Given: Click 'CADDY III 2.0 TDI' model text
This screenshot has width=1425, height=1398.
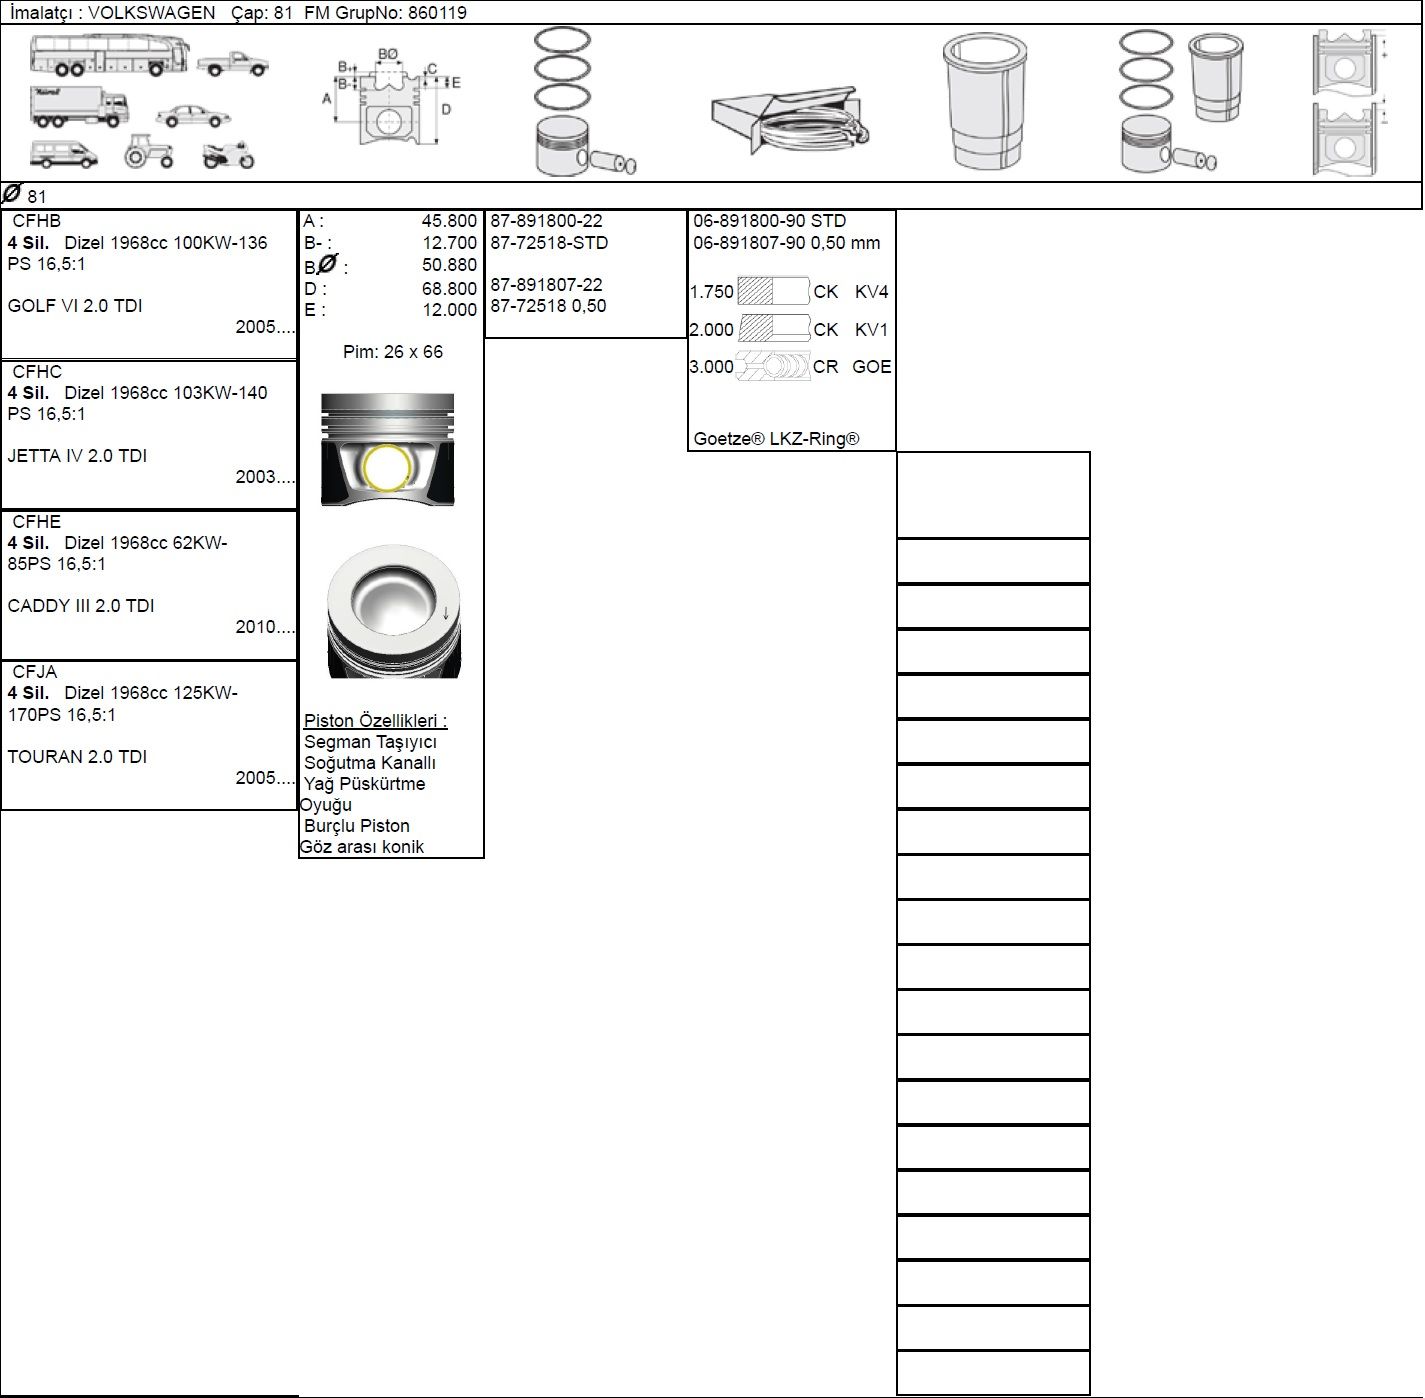Looking at the screenshot, I should [x=81, y=606].
